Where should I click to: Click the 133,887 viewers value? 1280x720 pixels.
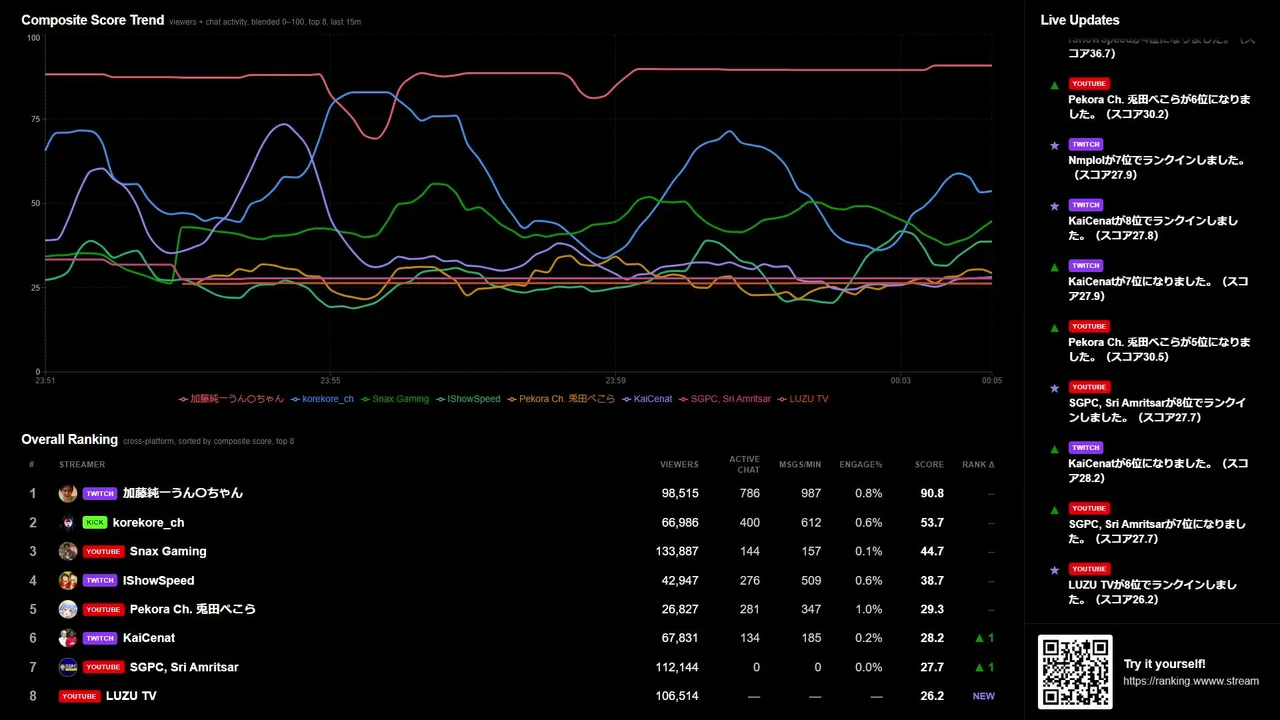tap(676, 551)
